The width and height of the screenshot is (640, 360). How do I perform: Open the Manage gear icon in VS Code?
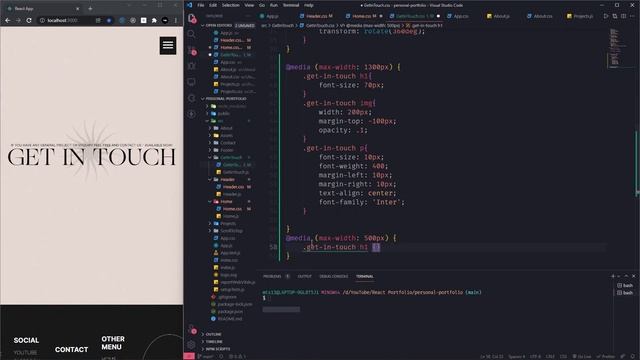click(191, 345)
